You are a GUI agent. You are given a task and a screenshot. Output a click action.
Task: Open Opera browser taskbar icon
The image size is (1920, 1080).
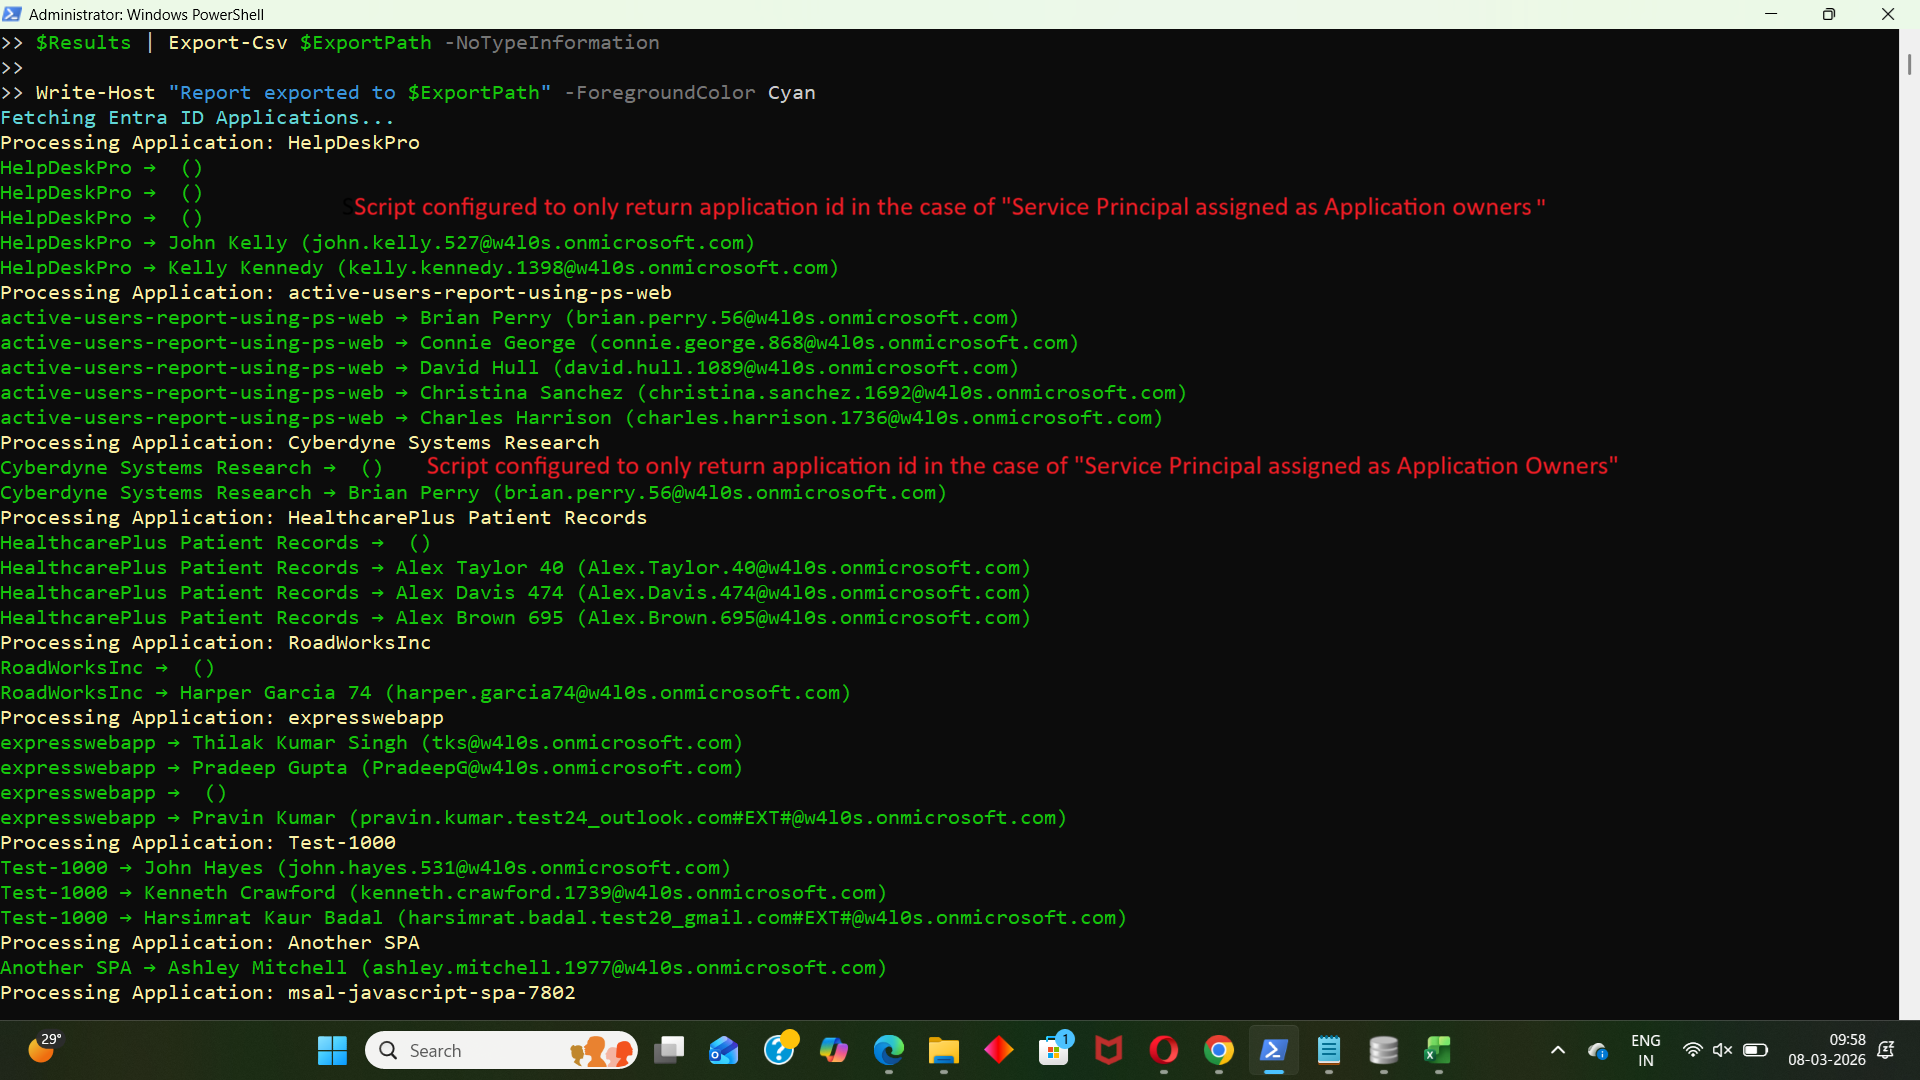pyautogui.click(x=1163, y=1050)
